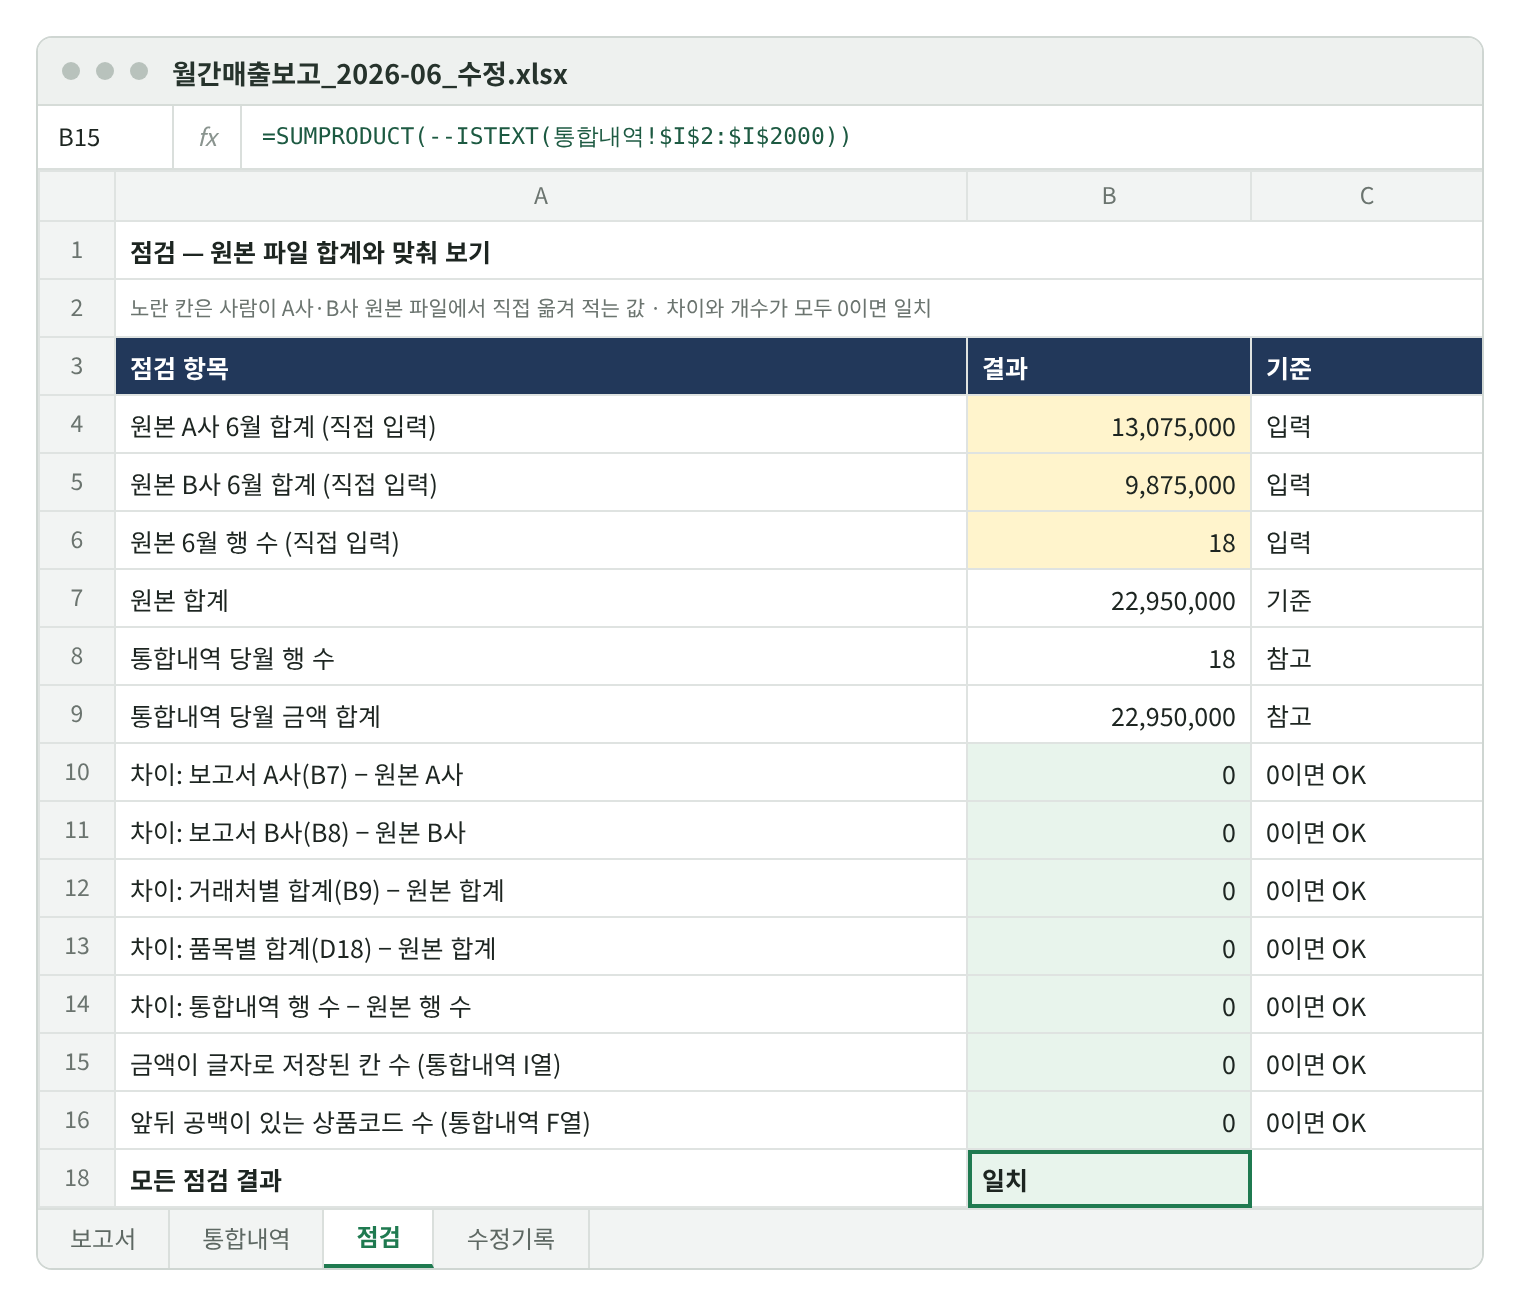Screen dimensions: 1520x1306
Task: Click the yellow input cell showing 18
Action: tap(1109, 542)
